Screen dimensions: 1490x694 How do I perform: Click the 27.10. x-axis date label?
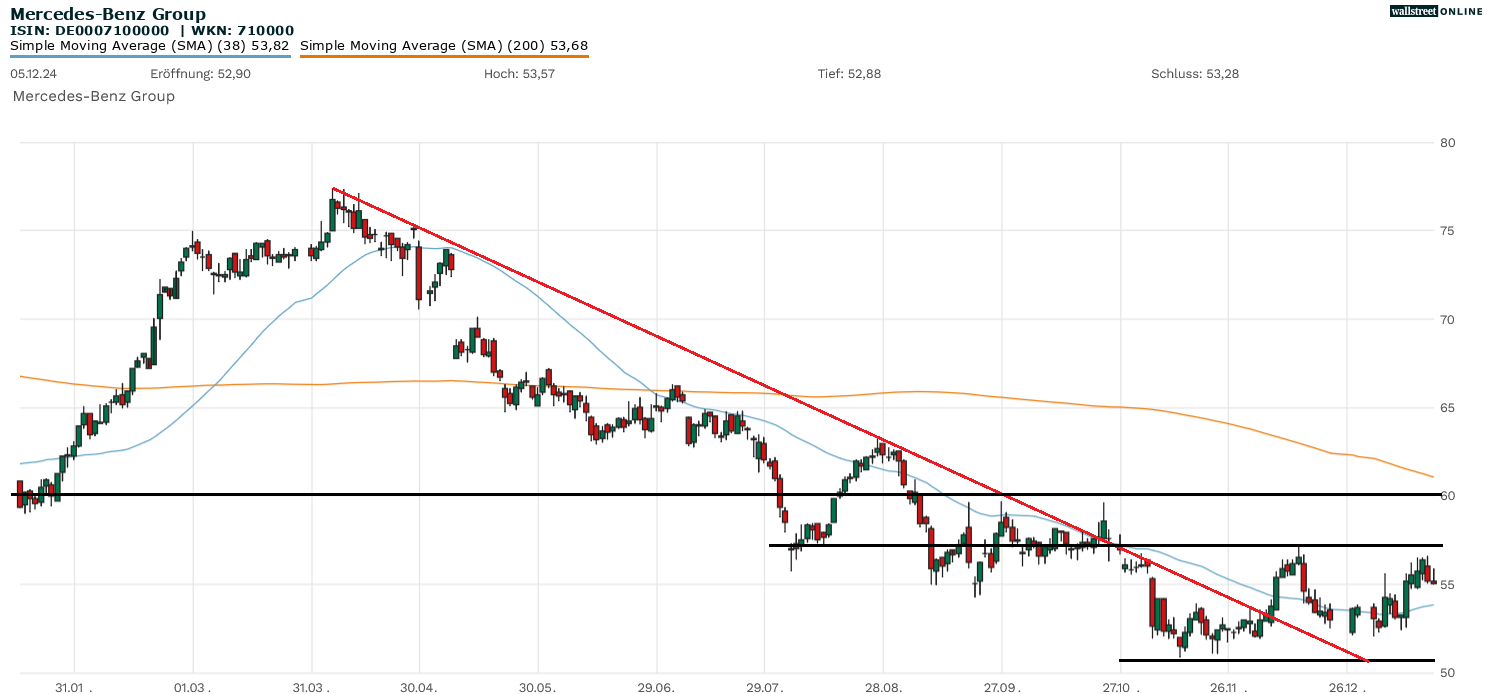(1120, 688)
